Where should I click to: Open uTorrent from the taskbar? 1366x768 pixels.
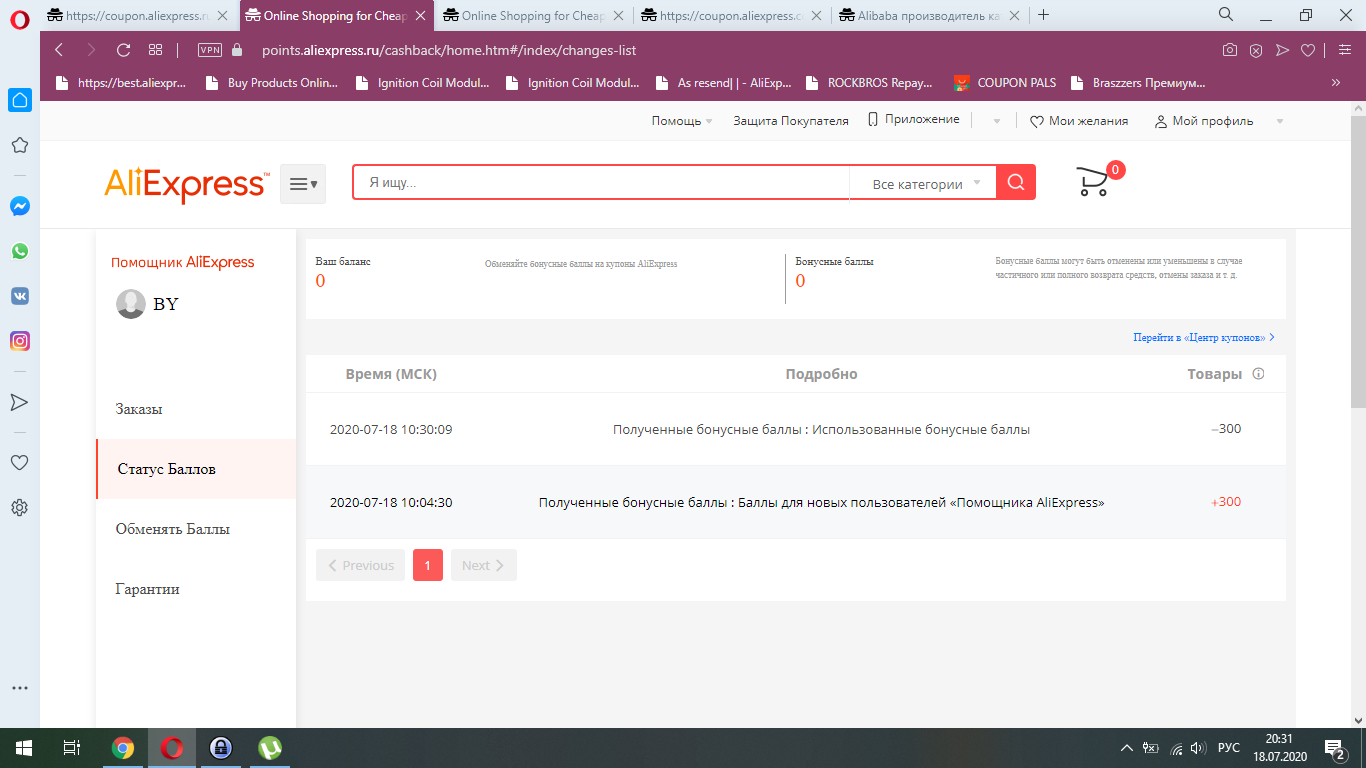269,748
